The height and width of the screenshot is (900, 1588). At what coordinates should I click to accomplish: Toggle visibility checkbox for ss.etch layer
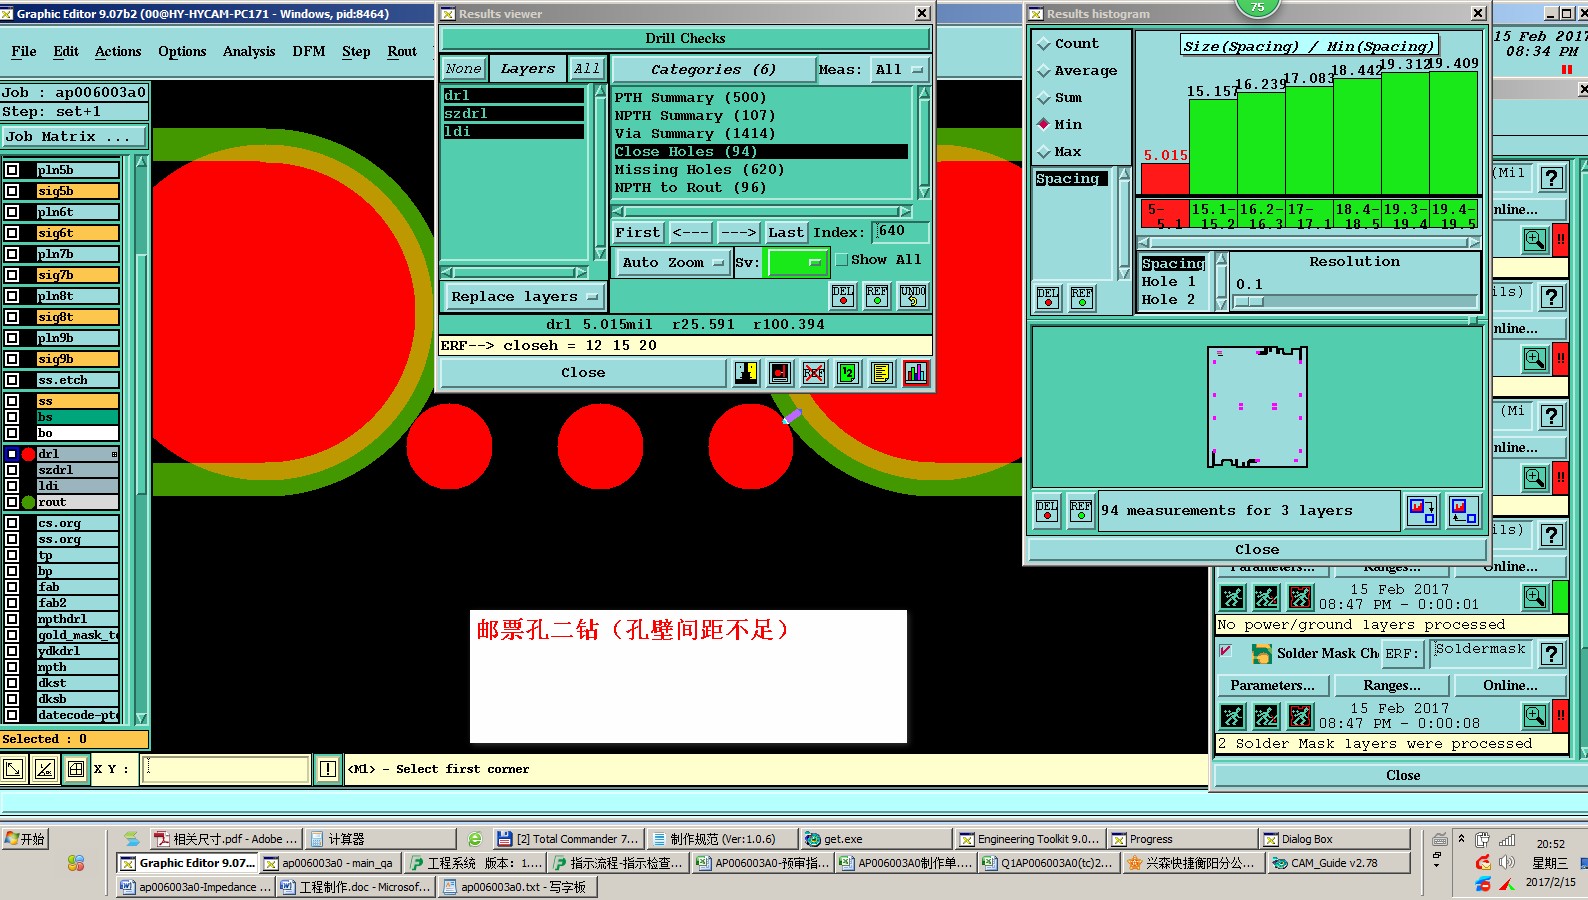tap(12, 380)
